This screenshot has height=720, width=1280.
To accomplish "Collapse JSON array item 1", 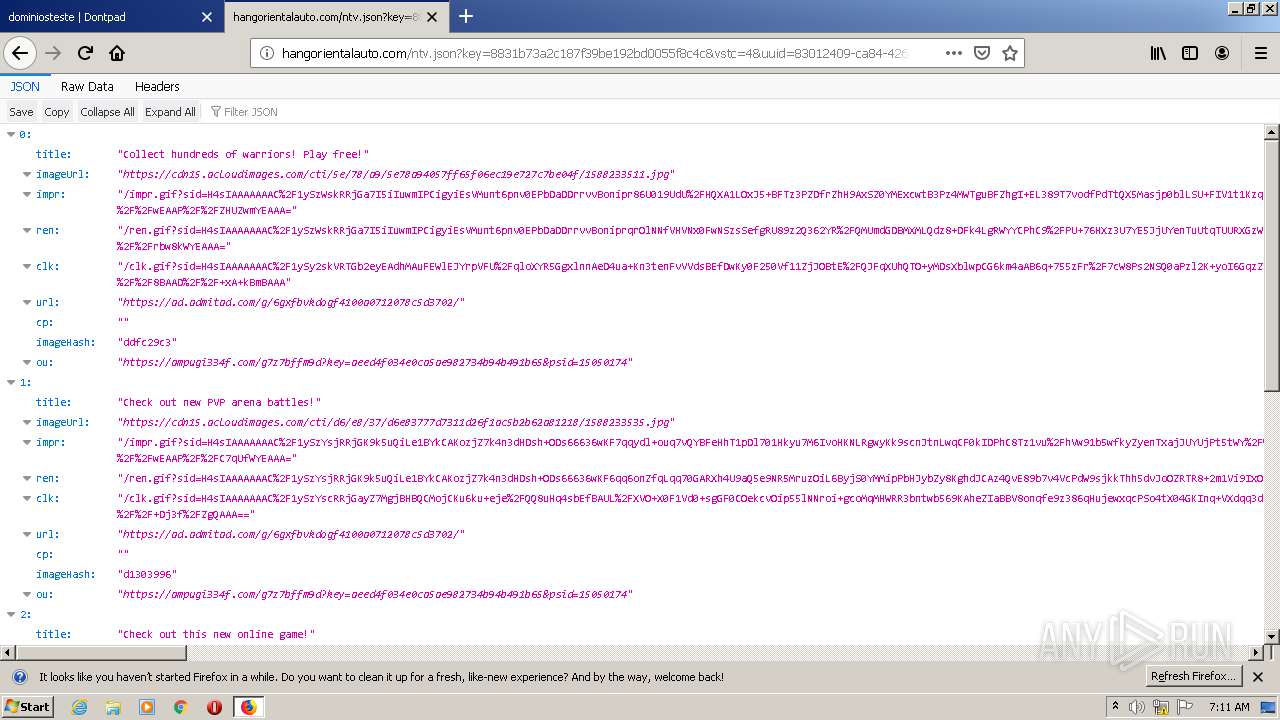I will tap(11, 382).
